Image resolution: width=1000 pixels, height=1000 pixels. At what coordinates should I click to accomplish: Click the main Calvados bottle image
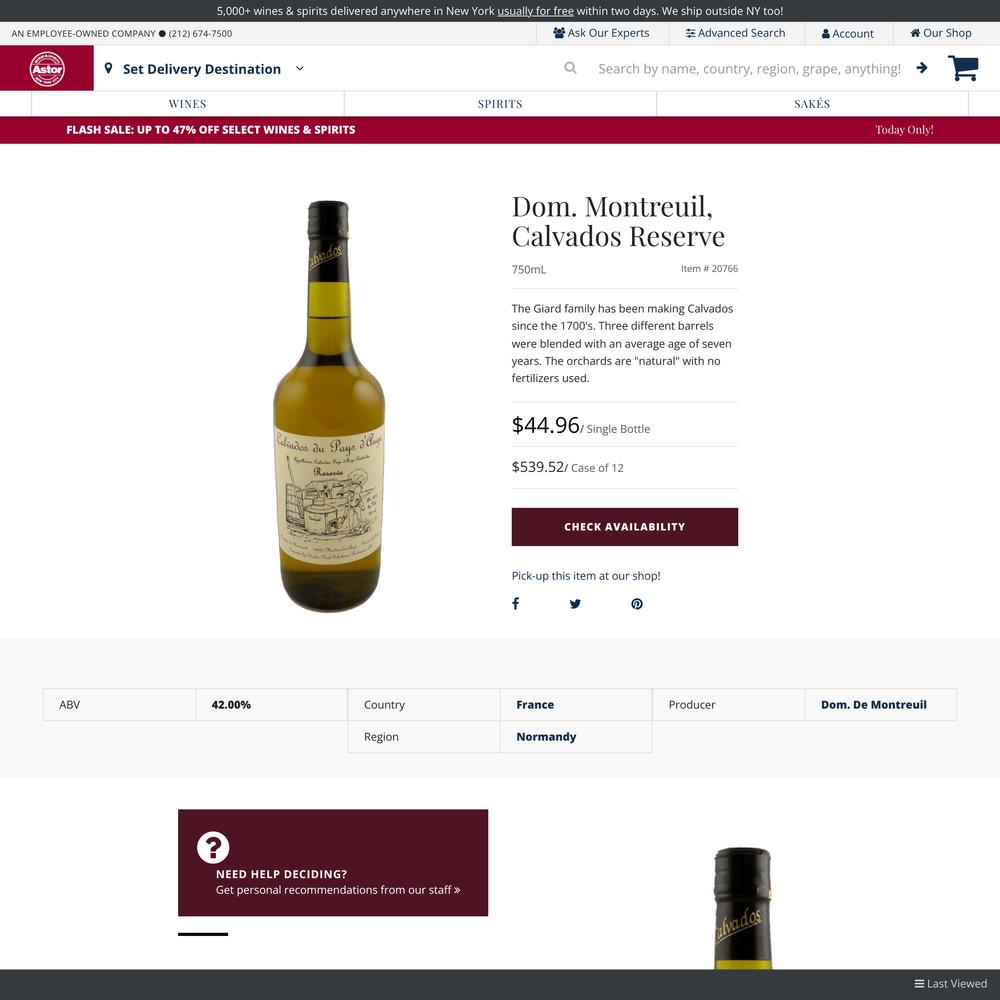pyautogui.click(x=329, y=406)
